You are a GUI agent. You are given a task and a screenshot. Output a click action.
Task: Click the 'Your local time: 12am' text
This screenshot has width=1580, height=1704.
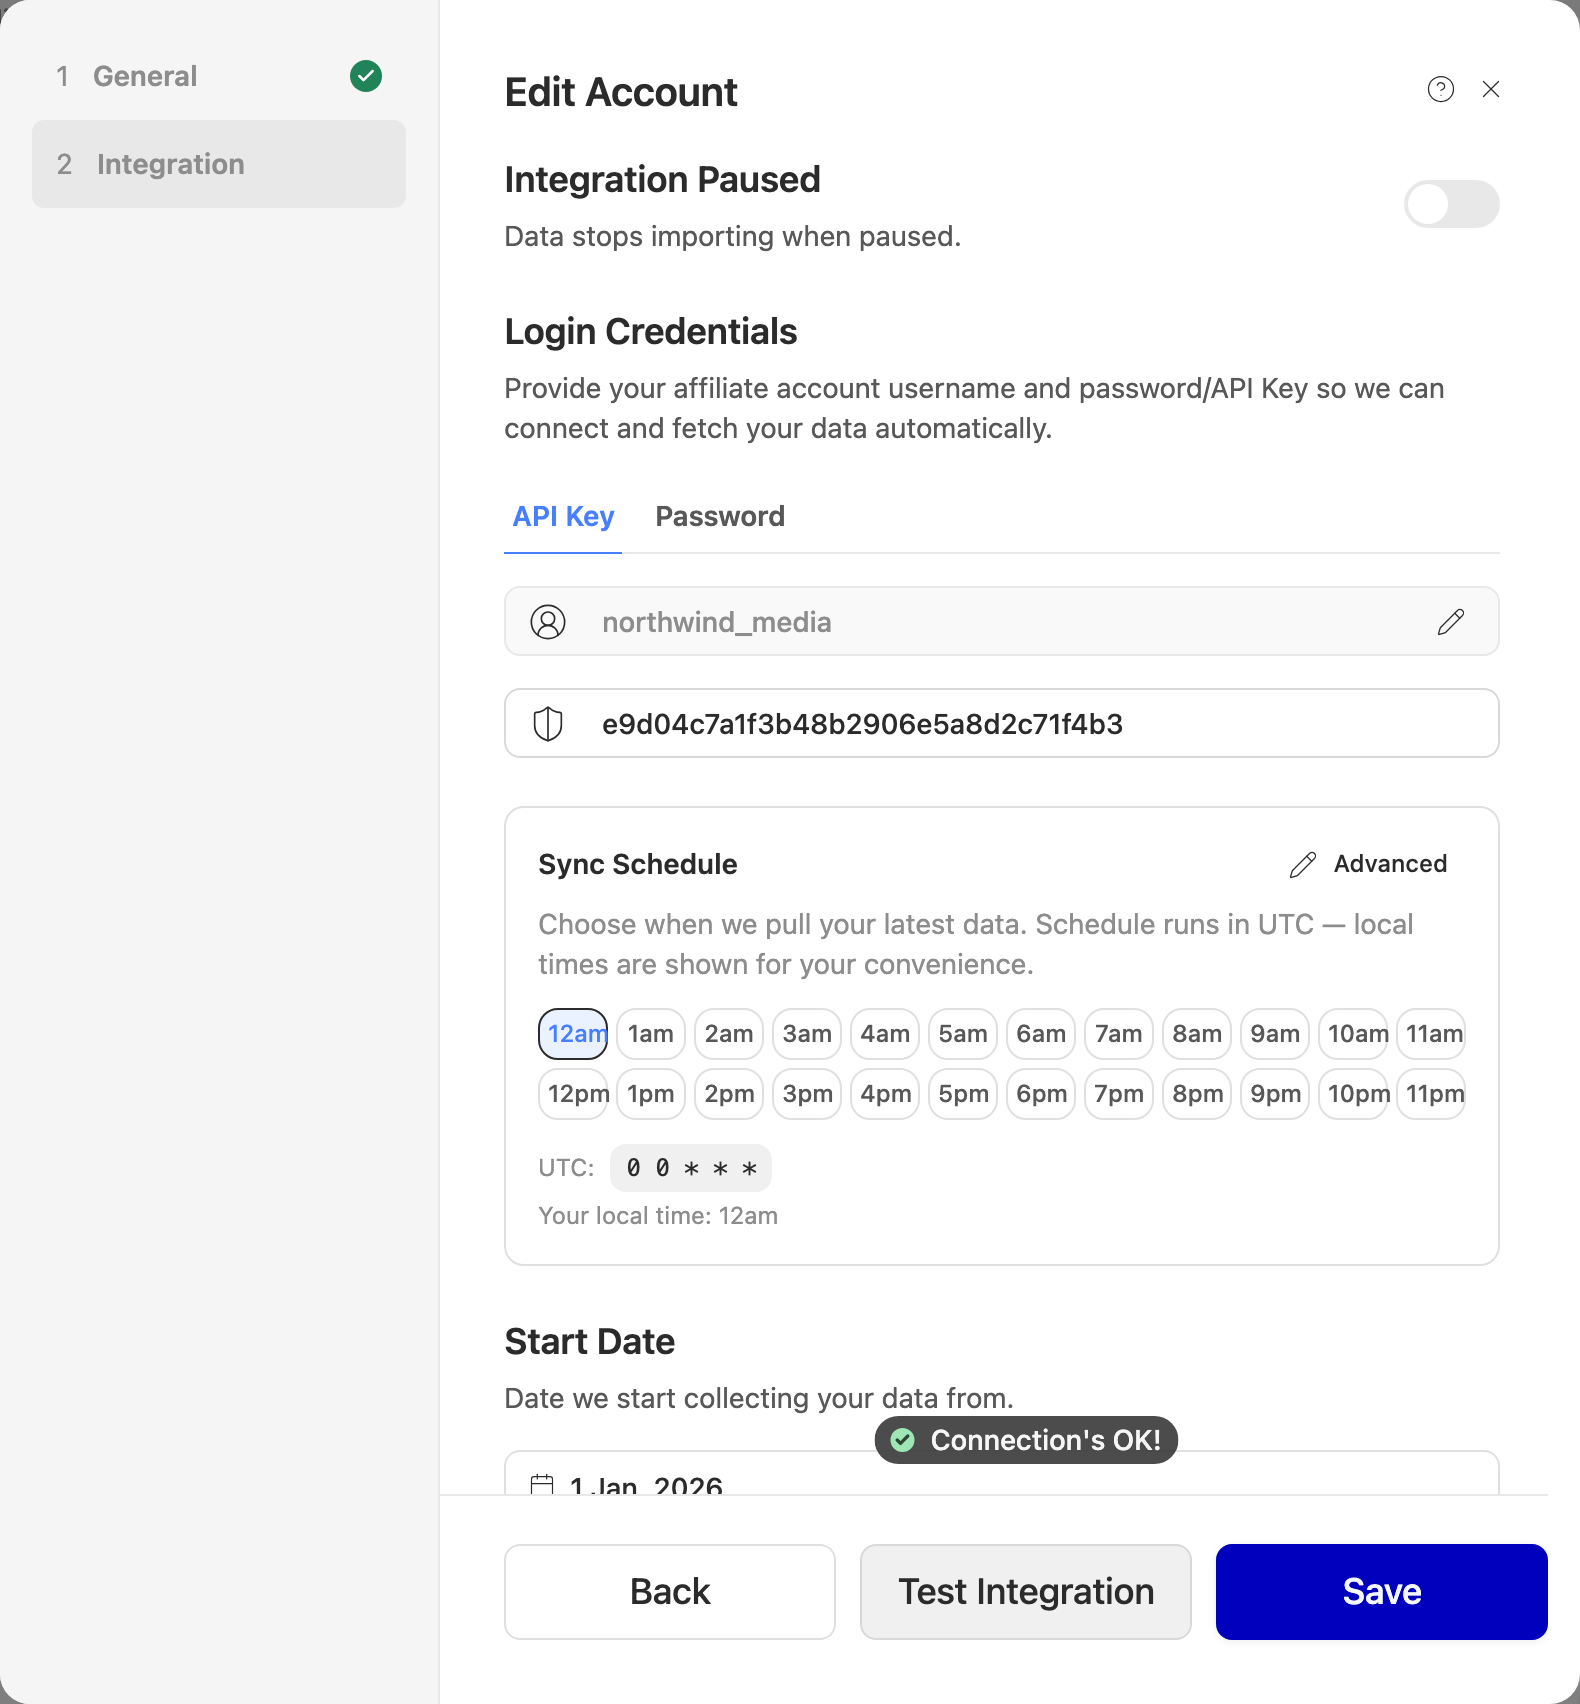pyautogui.click(x=658, y=1216)
